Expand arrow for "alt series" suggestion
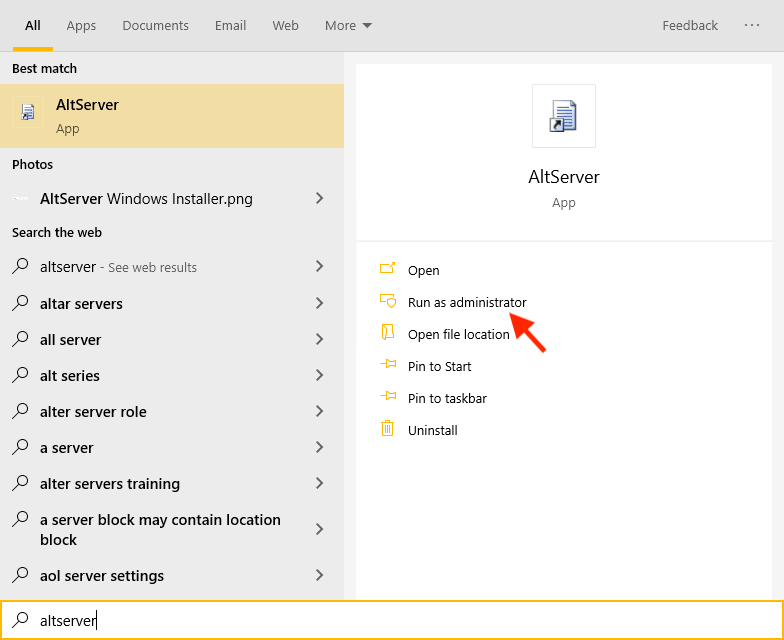Viewport: 784px width, 640px height. click(x=320, y=375)
